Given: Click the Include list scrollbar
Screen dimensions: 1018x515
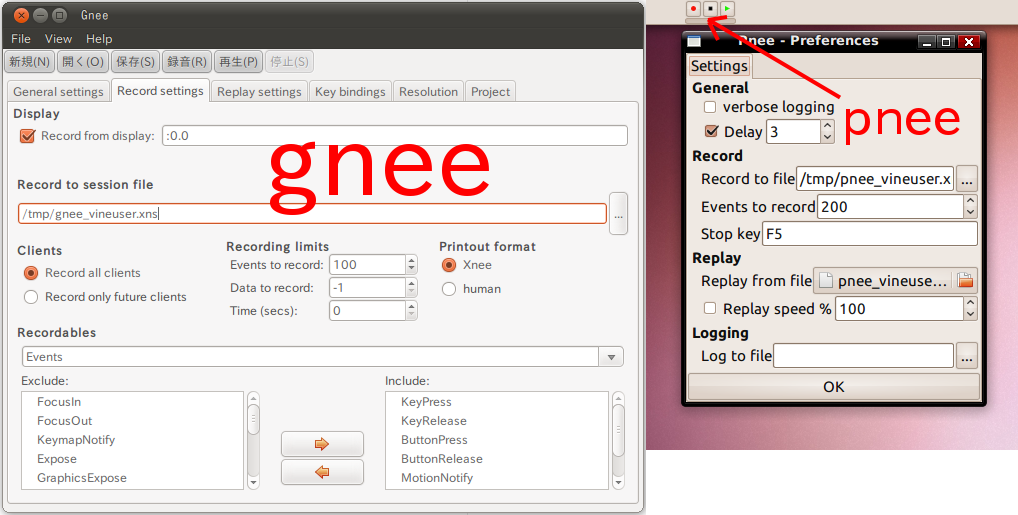Looking at the screenshot, I should point(618,440).
